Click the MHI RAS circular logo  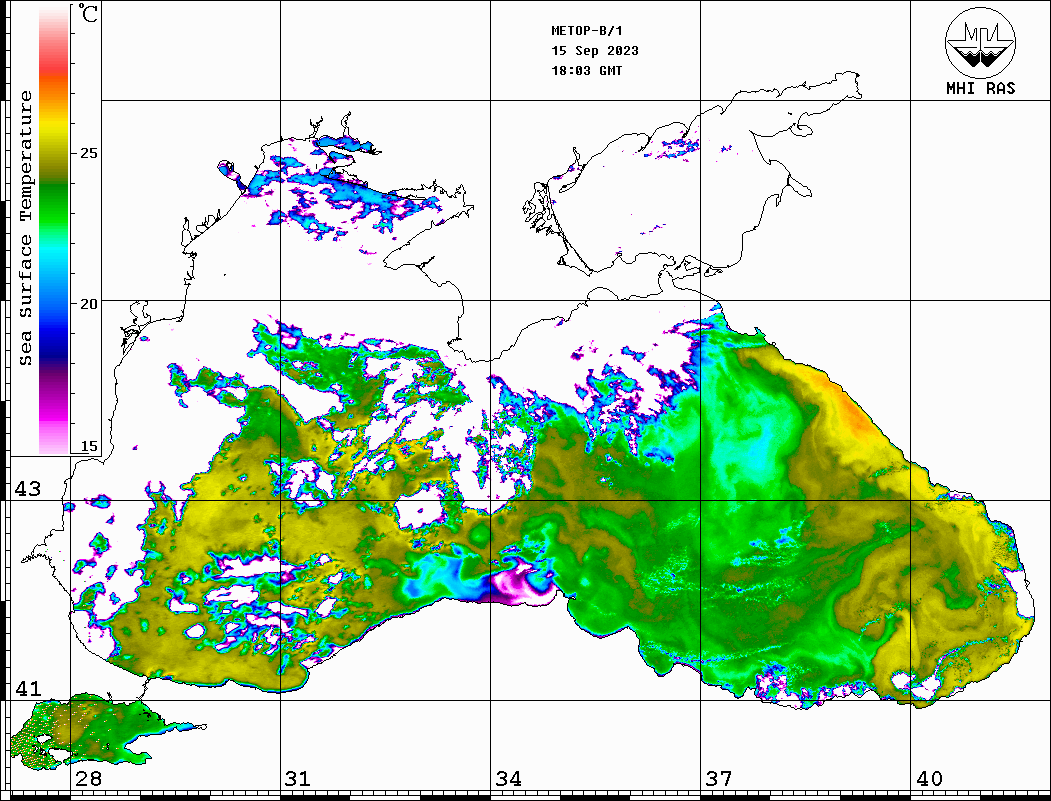click(980, 42)
